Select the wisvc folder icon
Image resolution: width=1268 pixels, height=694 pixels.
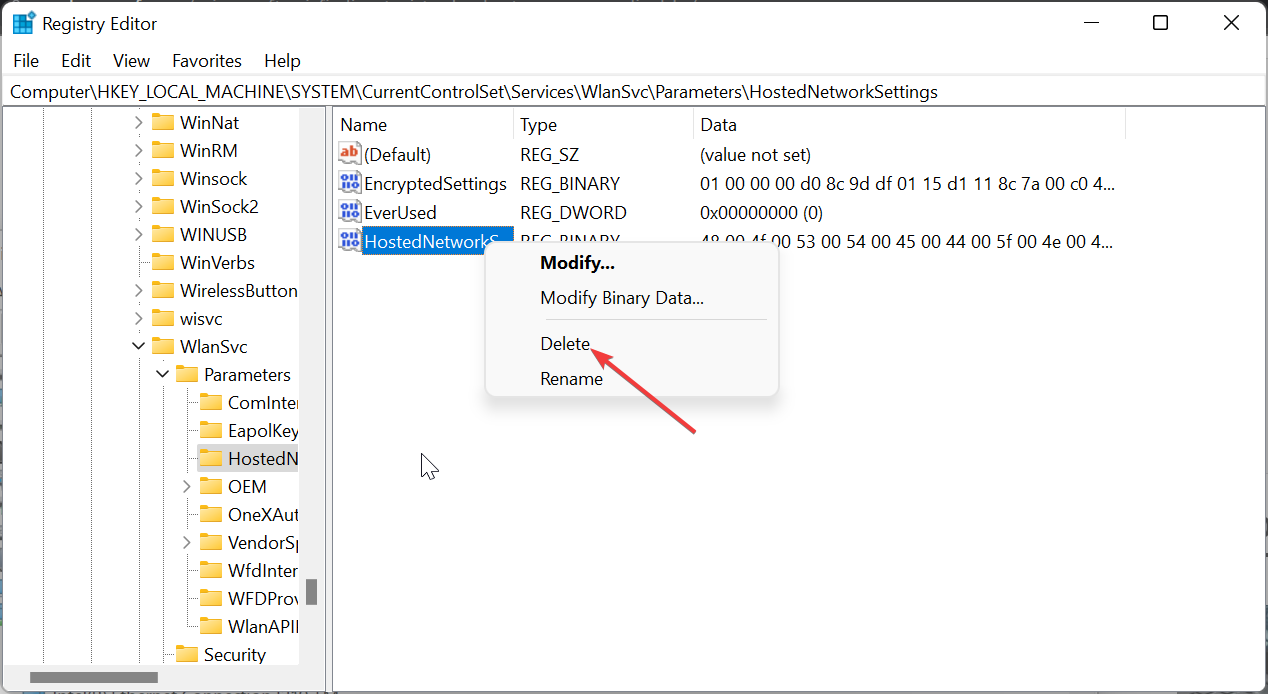click(x=163, y=318)
